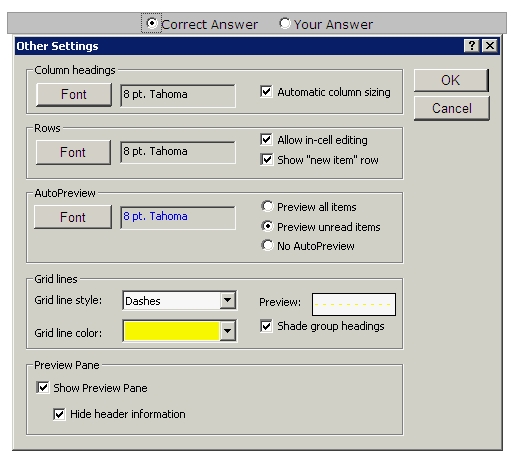Open Font settings for AutoPreview
The height and width of the screenshot is (467, 523).
click(x=73, y=217)
